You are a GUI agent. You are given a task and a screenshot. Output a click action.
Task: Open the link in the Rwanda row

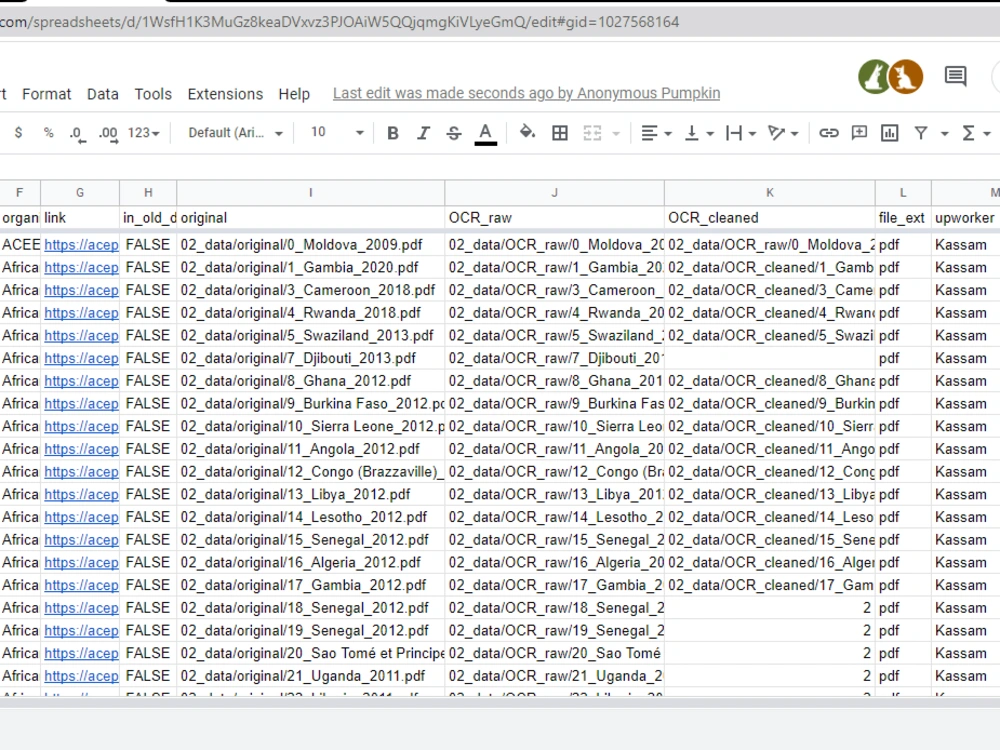[81, 313]
